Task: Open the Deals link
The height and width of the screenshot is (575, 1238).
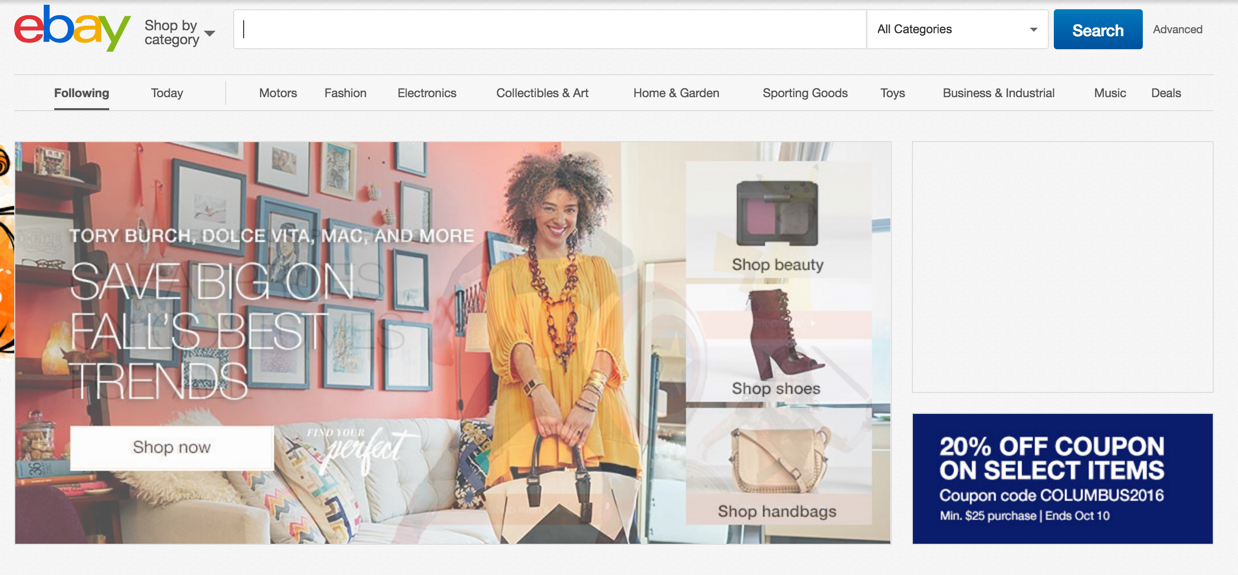Action: (1166, 93)
